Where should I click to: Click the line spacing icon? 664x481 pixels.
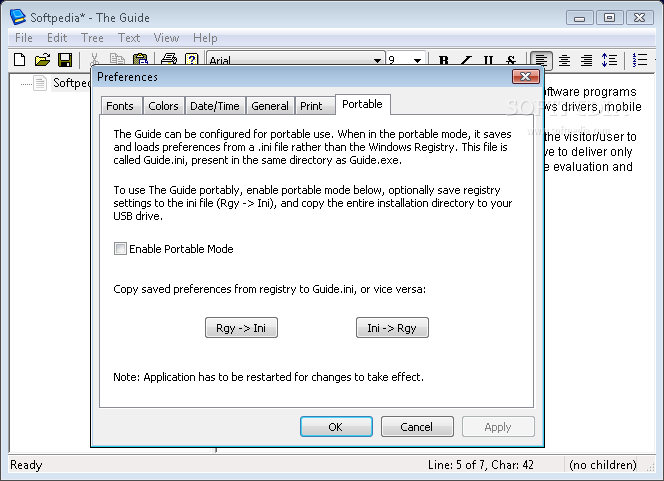[609, 61]
